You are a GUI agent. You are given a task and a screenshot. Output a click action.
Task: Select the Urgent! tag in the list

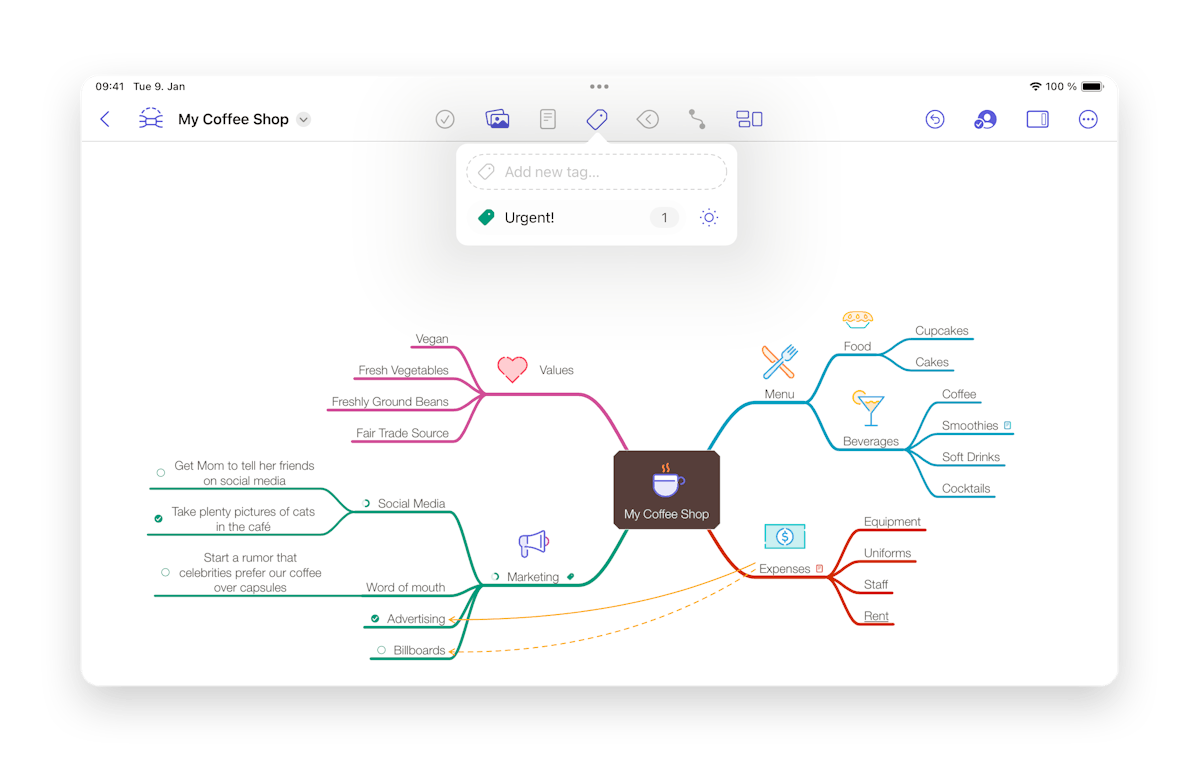pos(528,217)
